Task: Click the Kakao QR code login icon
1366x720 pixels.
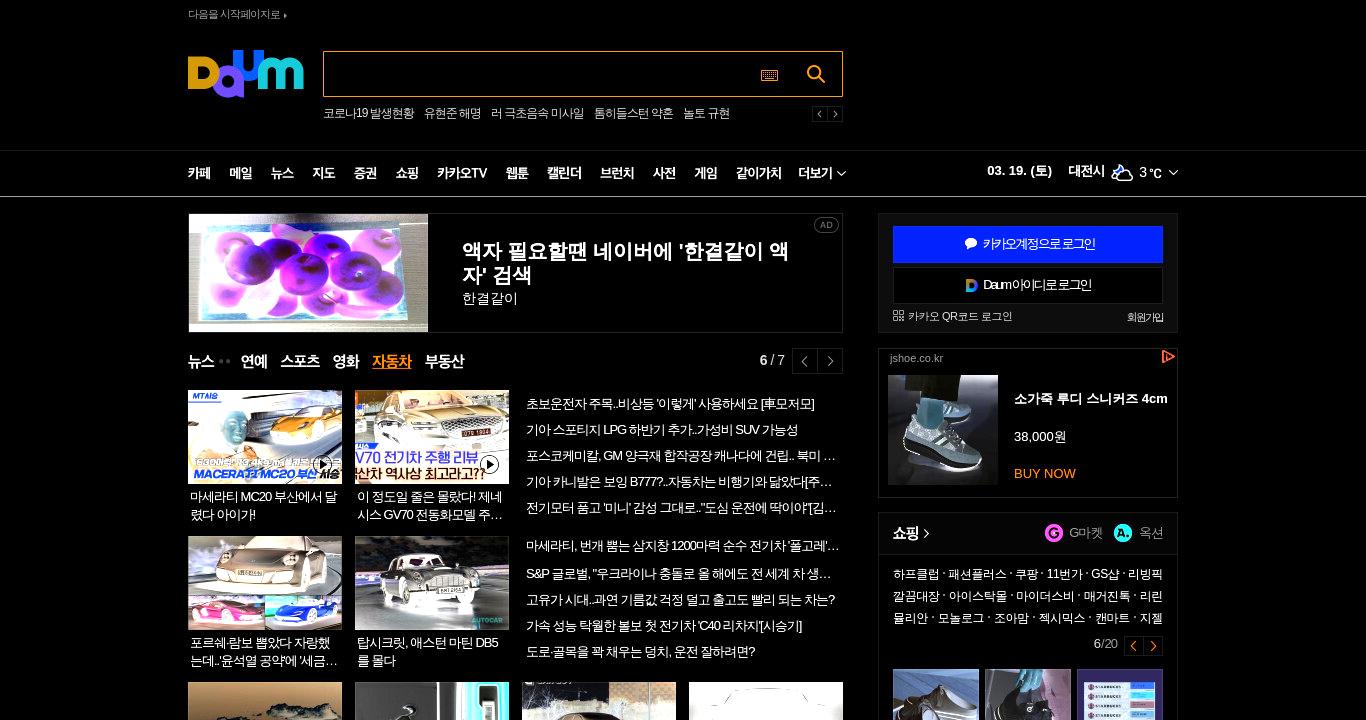Action: point(898,316)
